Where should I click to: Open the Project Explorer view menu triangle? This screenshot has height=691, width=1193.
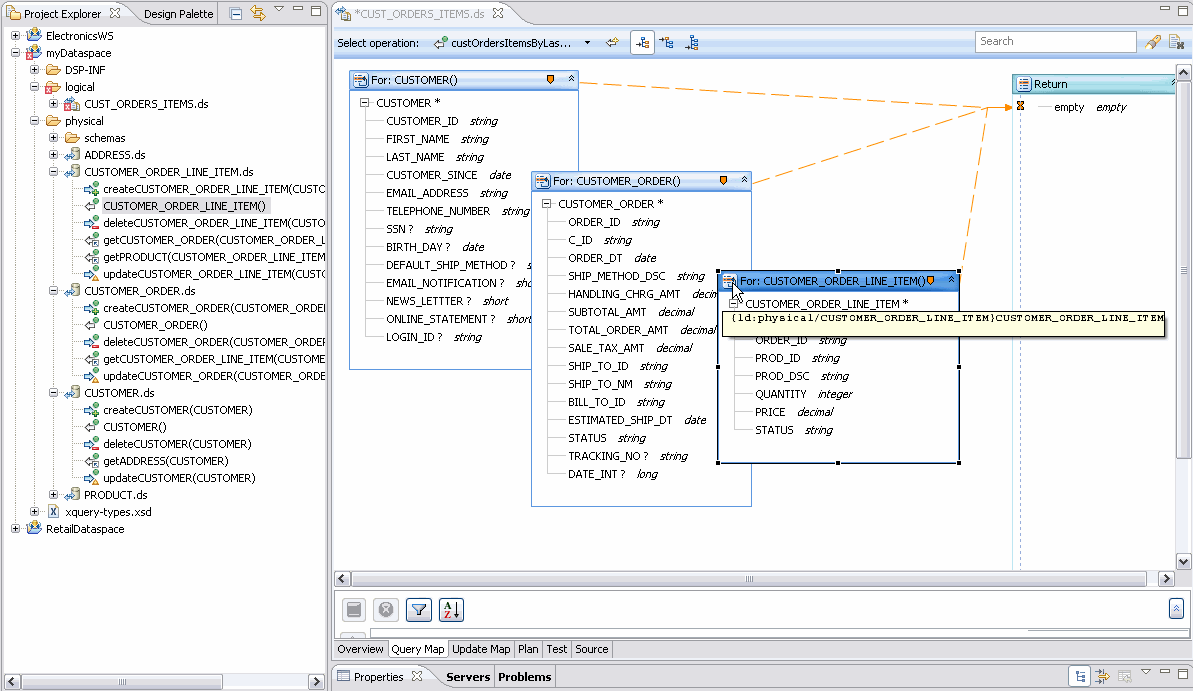coord(278,10)
